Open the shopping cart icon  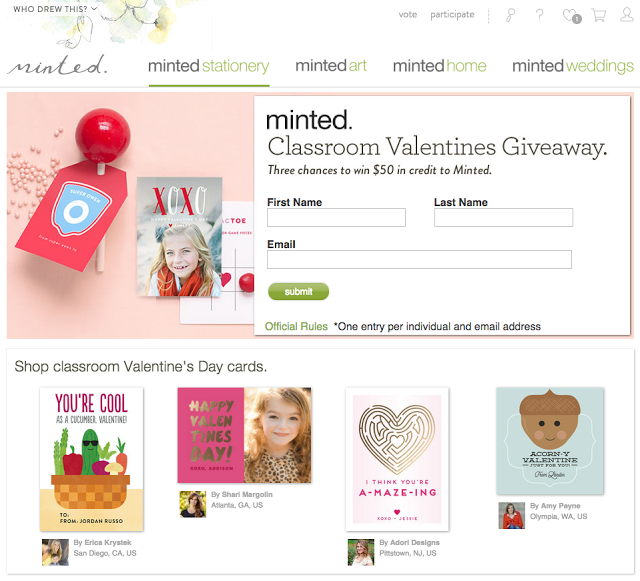(x=598, y=15)
